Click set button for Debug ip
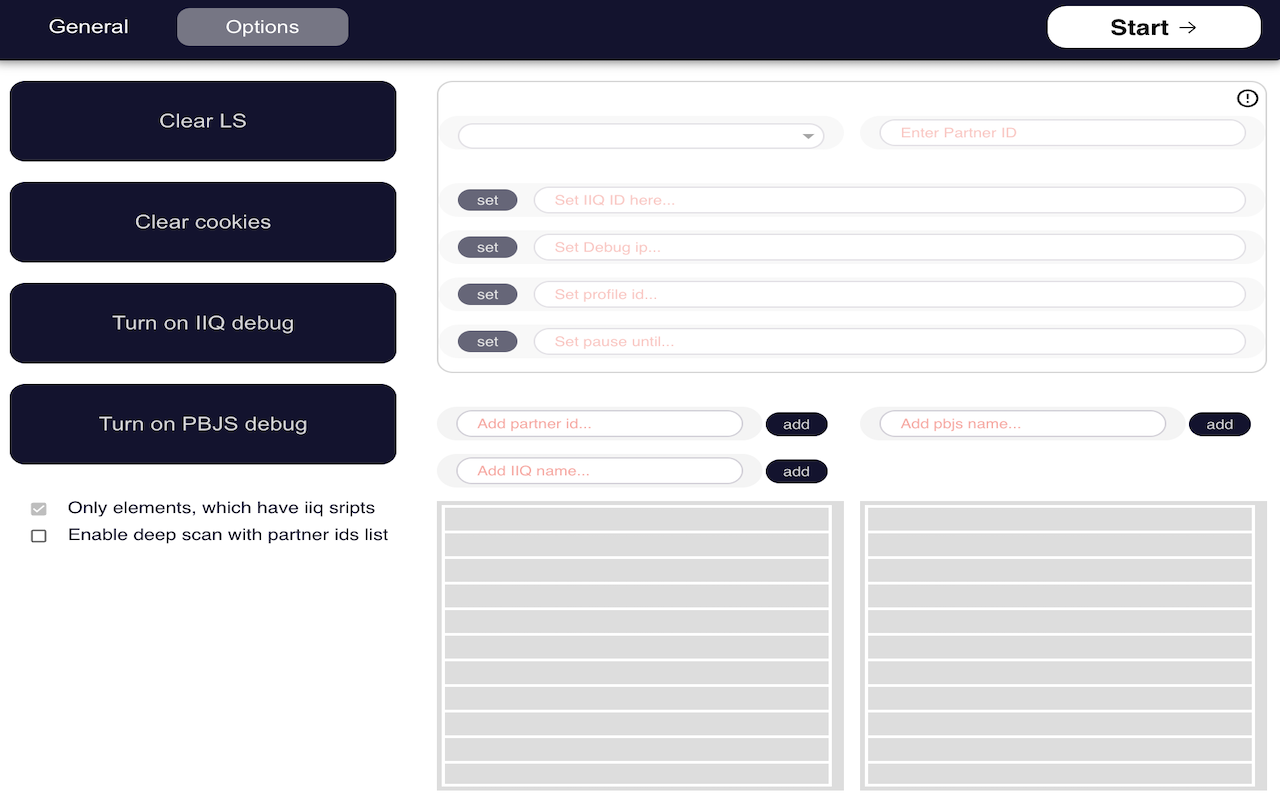The image size is (1280, 800). 487,247
